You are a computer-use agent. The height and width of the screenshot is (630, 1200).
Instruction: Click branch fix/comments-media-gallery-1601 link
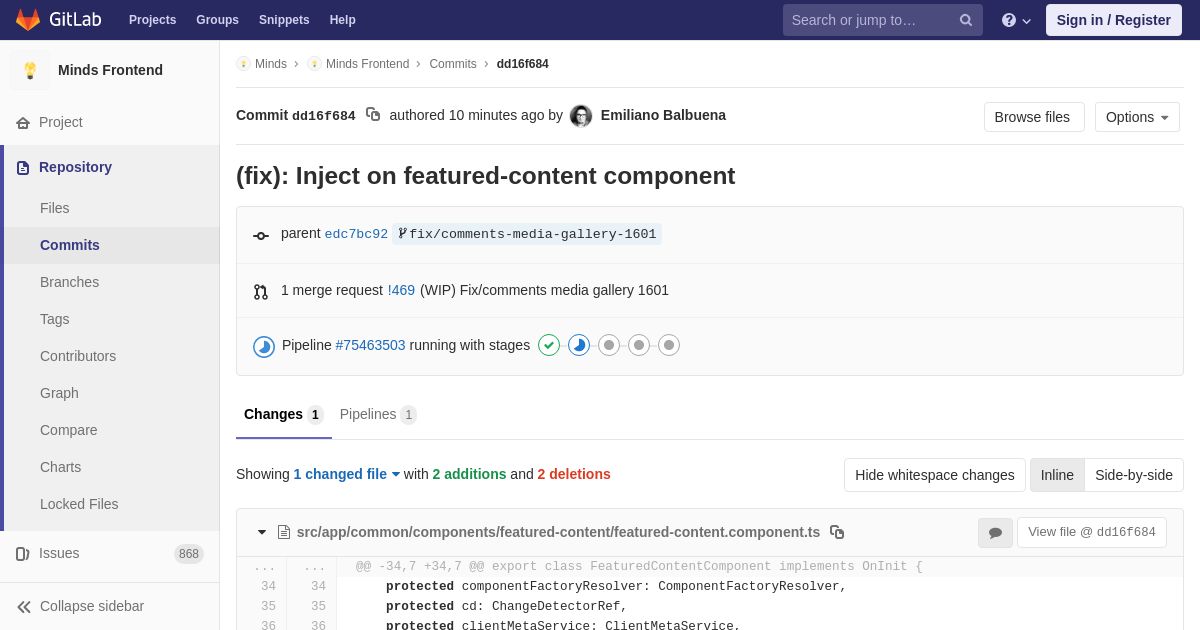point(527,234)
